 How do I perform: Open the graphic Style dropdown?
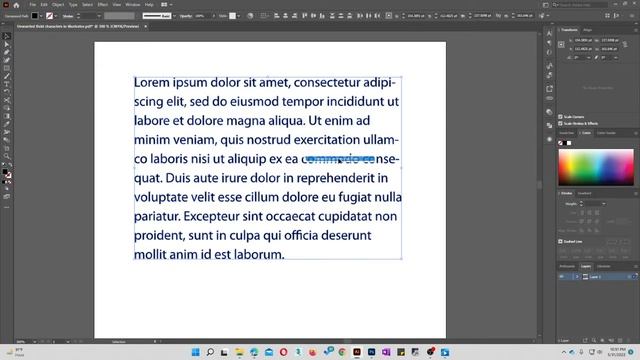(x=238, y=16)
